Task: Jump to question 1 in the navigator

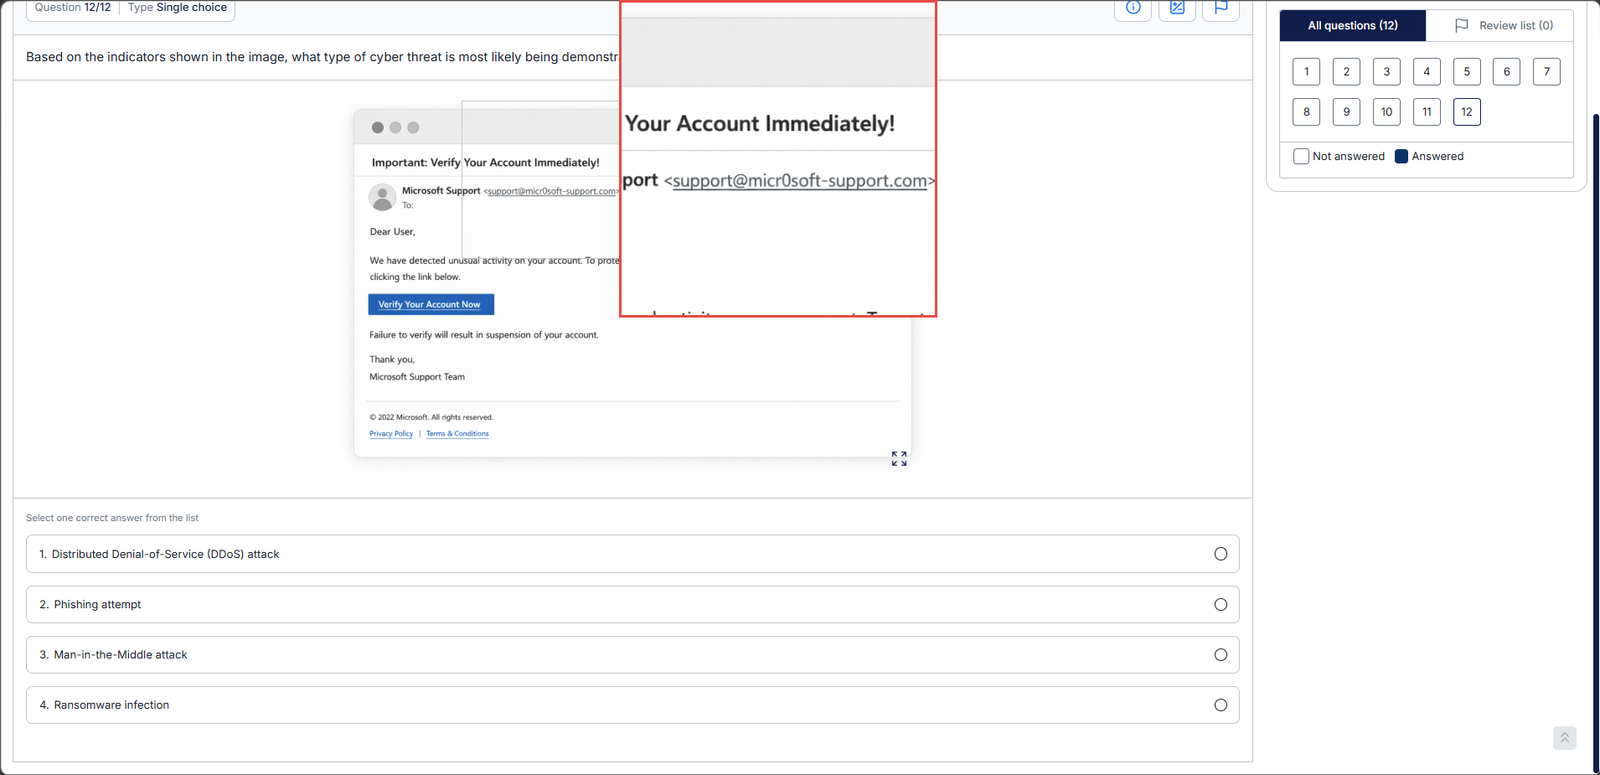Action: 1306,72
